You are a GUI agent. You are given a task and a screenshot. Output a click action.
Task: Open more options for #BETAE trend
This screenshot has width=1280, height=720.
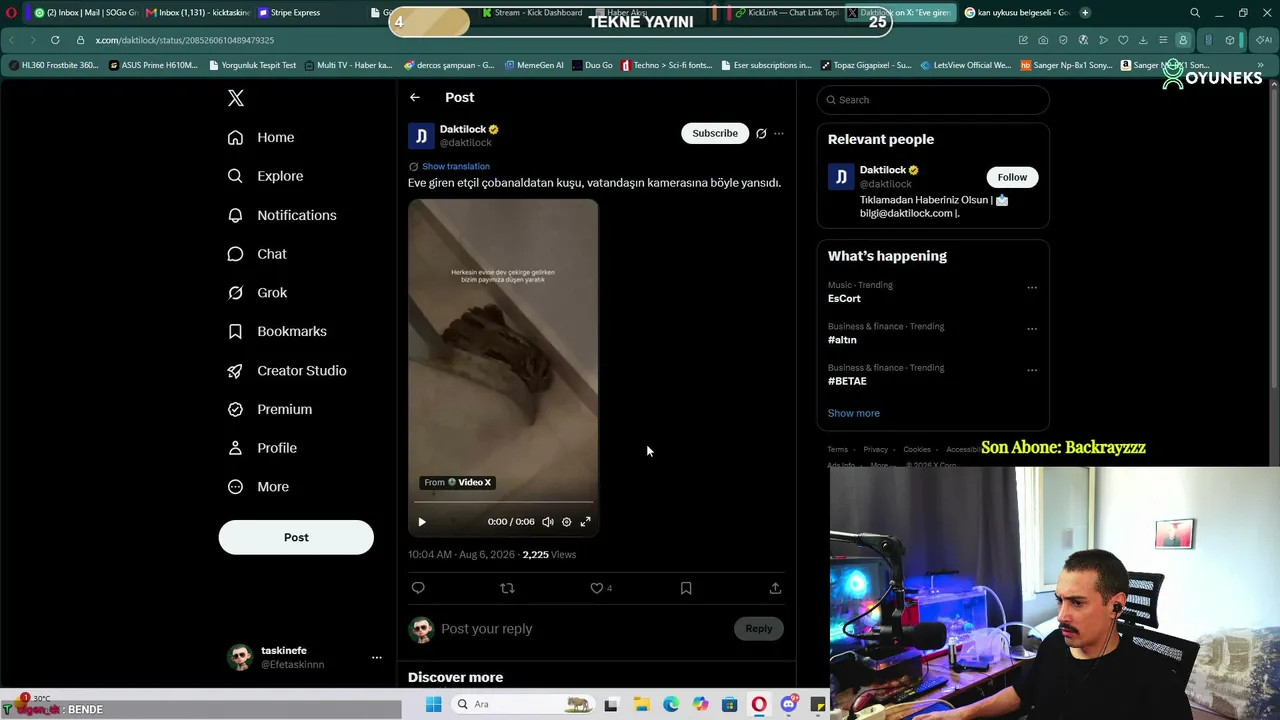click(x=1032, y=370)
